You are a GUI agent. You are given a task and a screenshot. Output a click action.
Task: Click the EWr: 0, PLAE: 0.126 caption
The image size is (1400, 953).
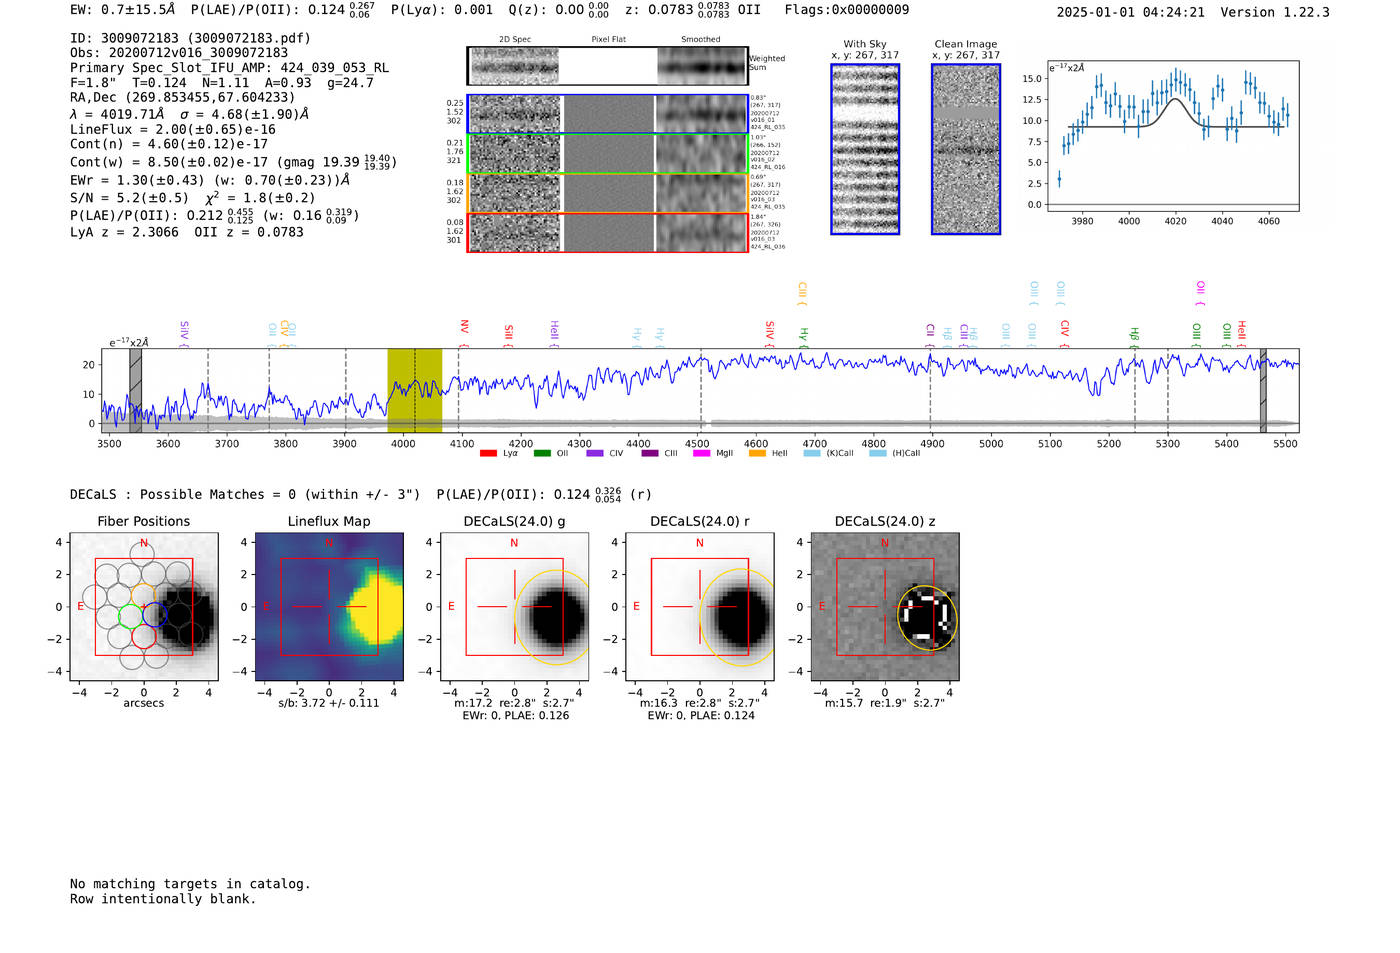[x=515, y=716]
